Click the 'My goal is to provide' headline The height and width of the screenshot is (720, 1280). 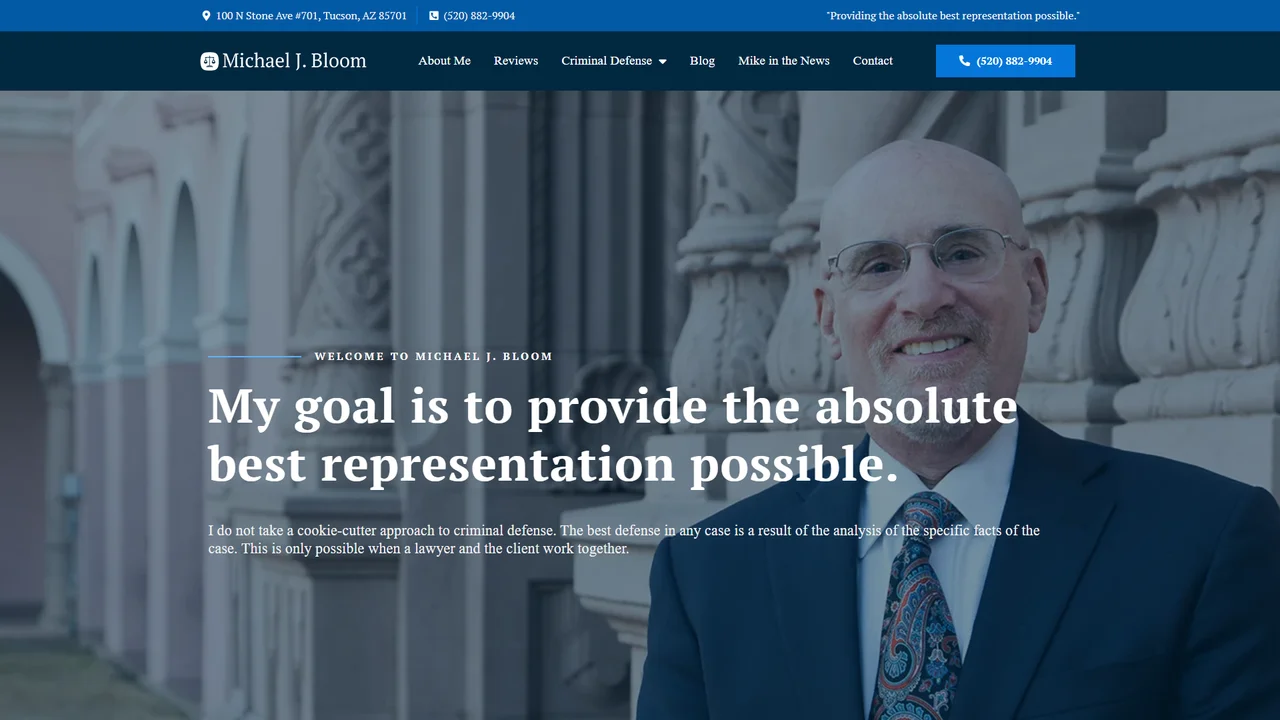[x=613, y=435]
